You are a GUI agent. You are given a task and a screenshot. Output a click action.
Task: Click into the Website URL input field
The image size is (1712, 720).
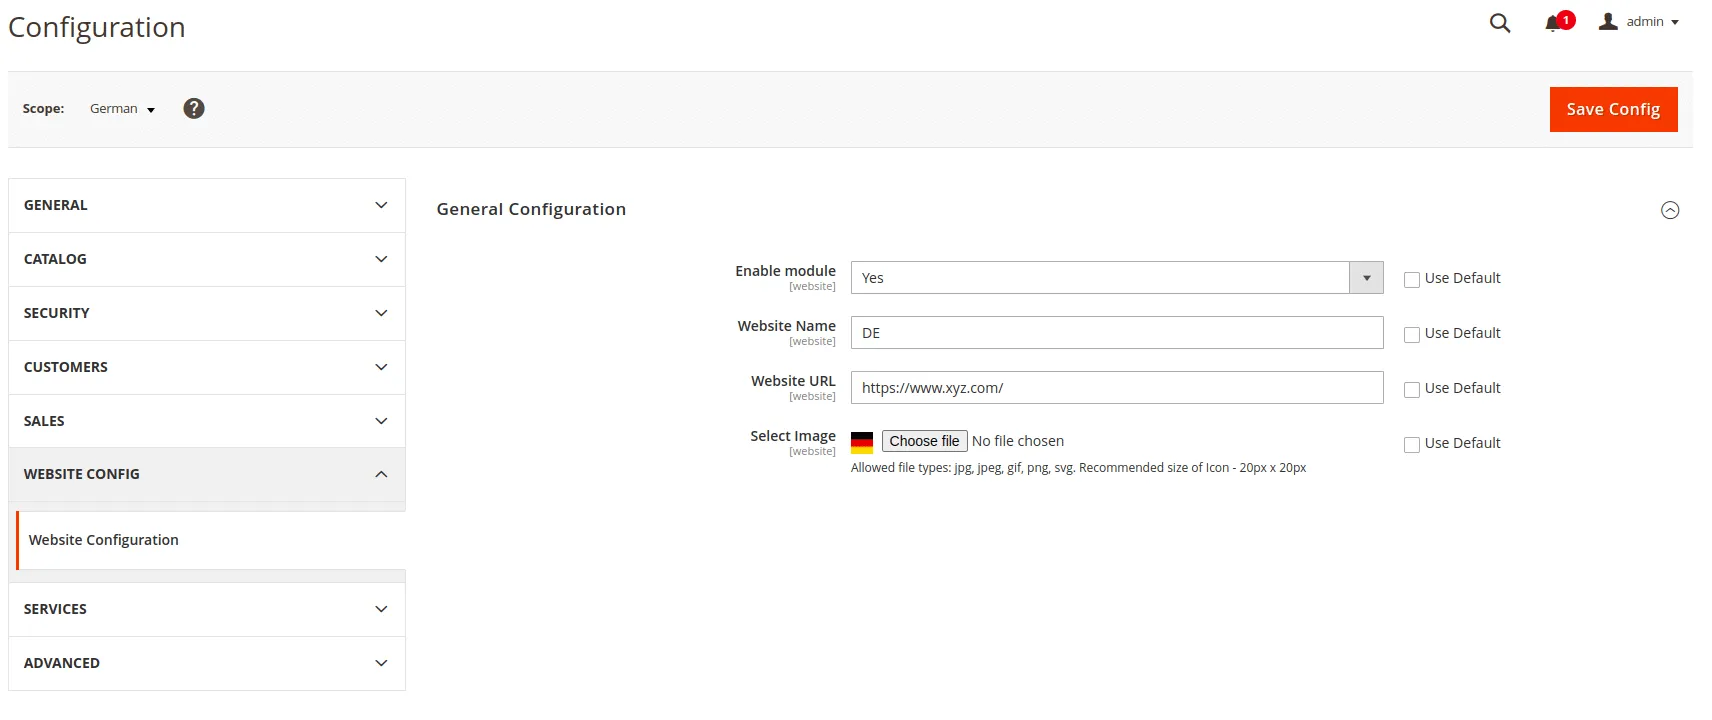tap(1116, 388)
